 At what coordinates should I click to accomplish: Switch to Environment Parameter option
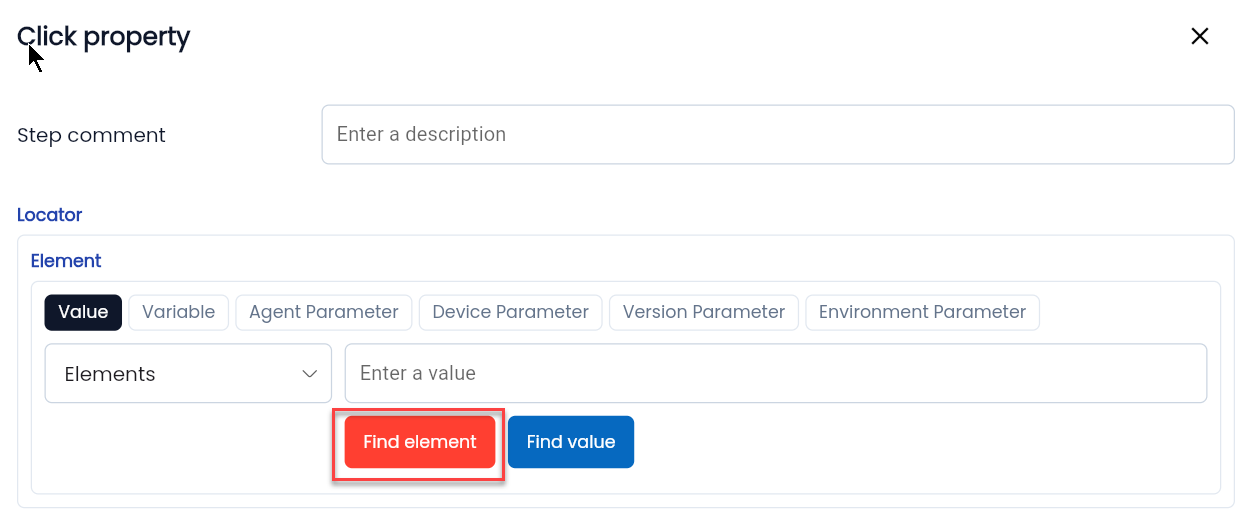tap(922, 312)
